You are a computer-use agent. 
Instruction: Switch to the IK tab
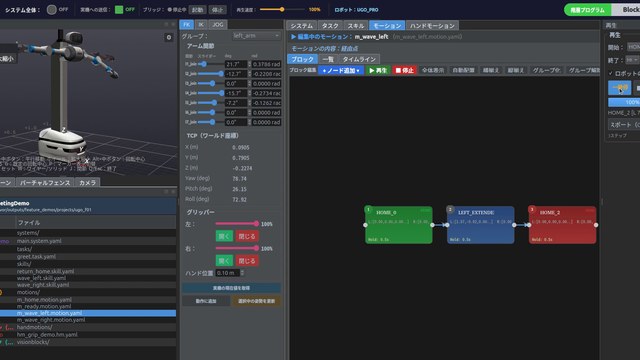point(201,24)
